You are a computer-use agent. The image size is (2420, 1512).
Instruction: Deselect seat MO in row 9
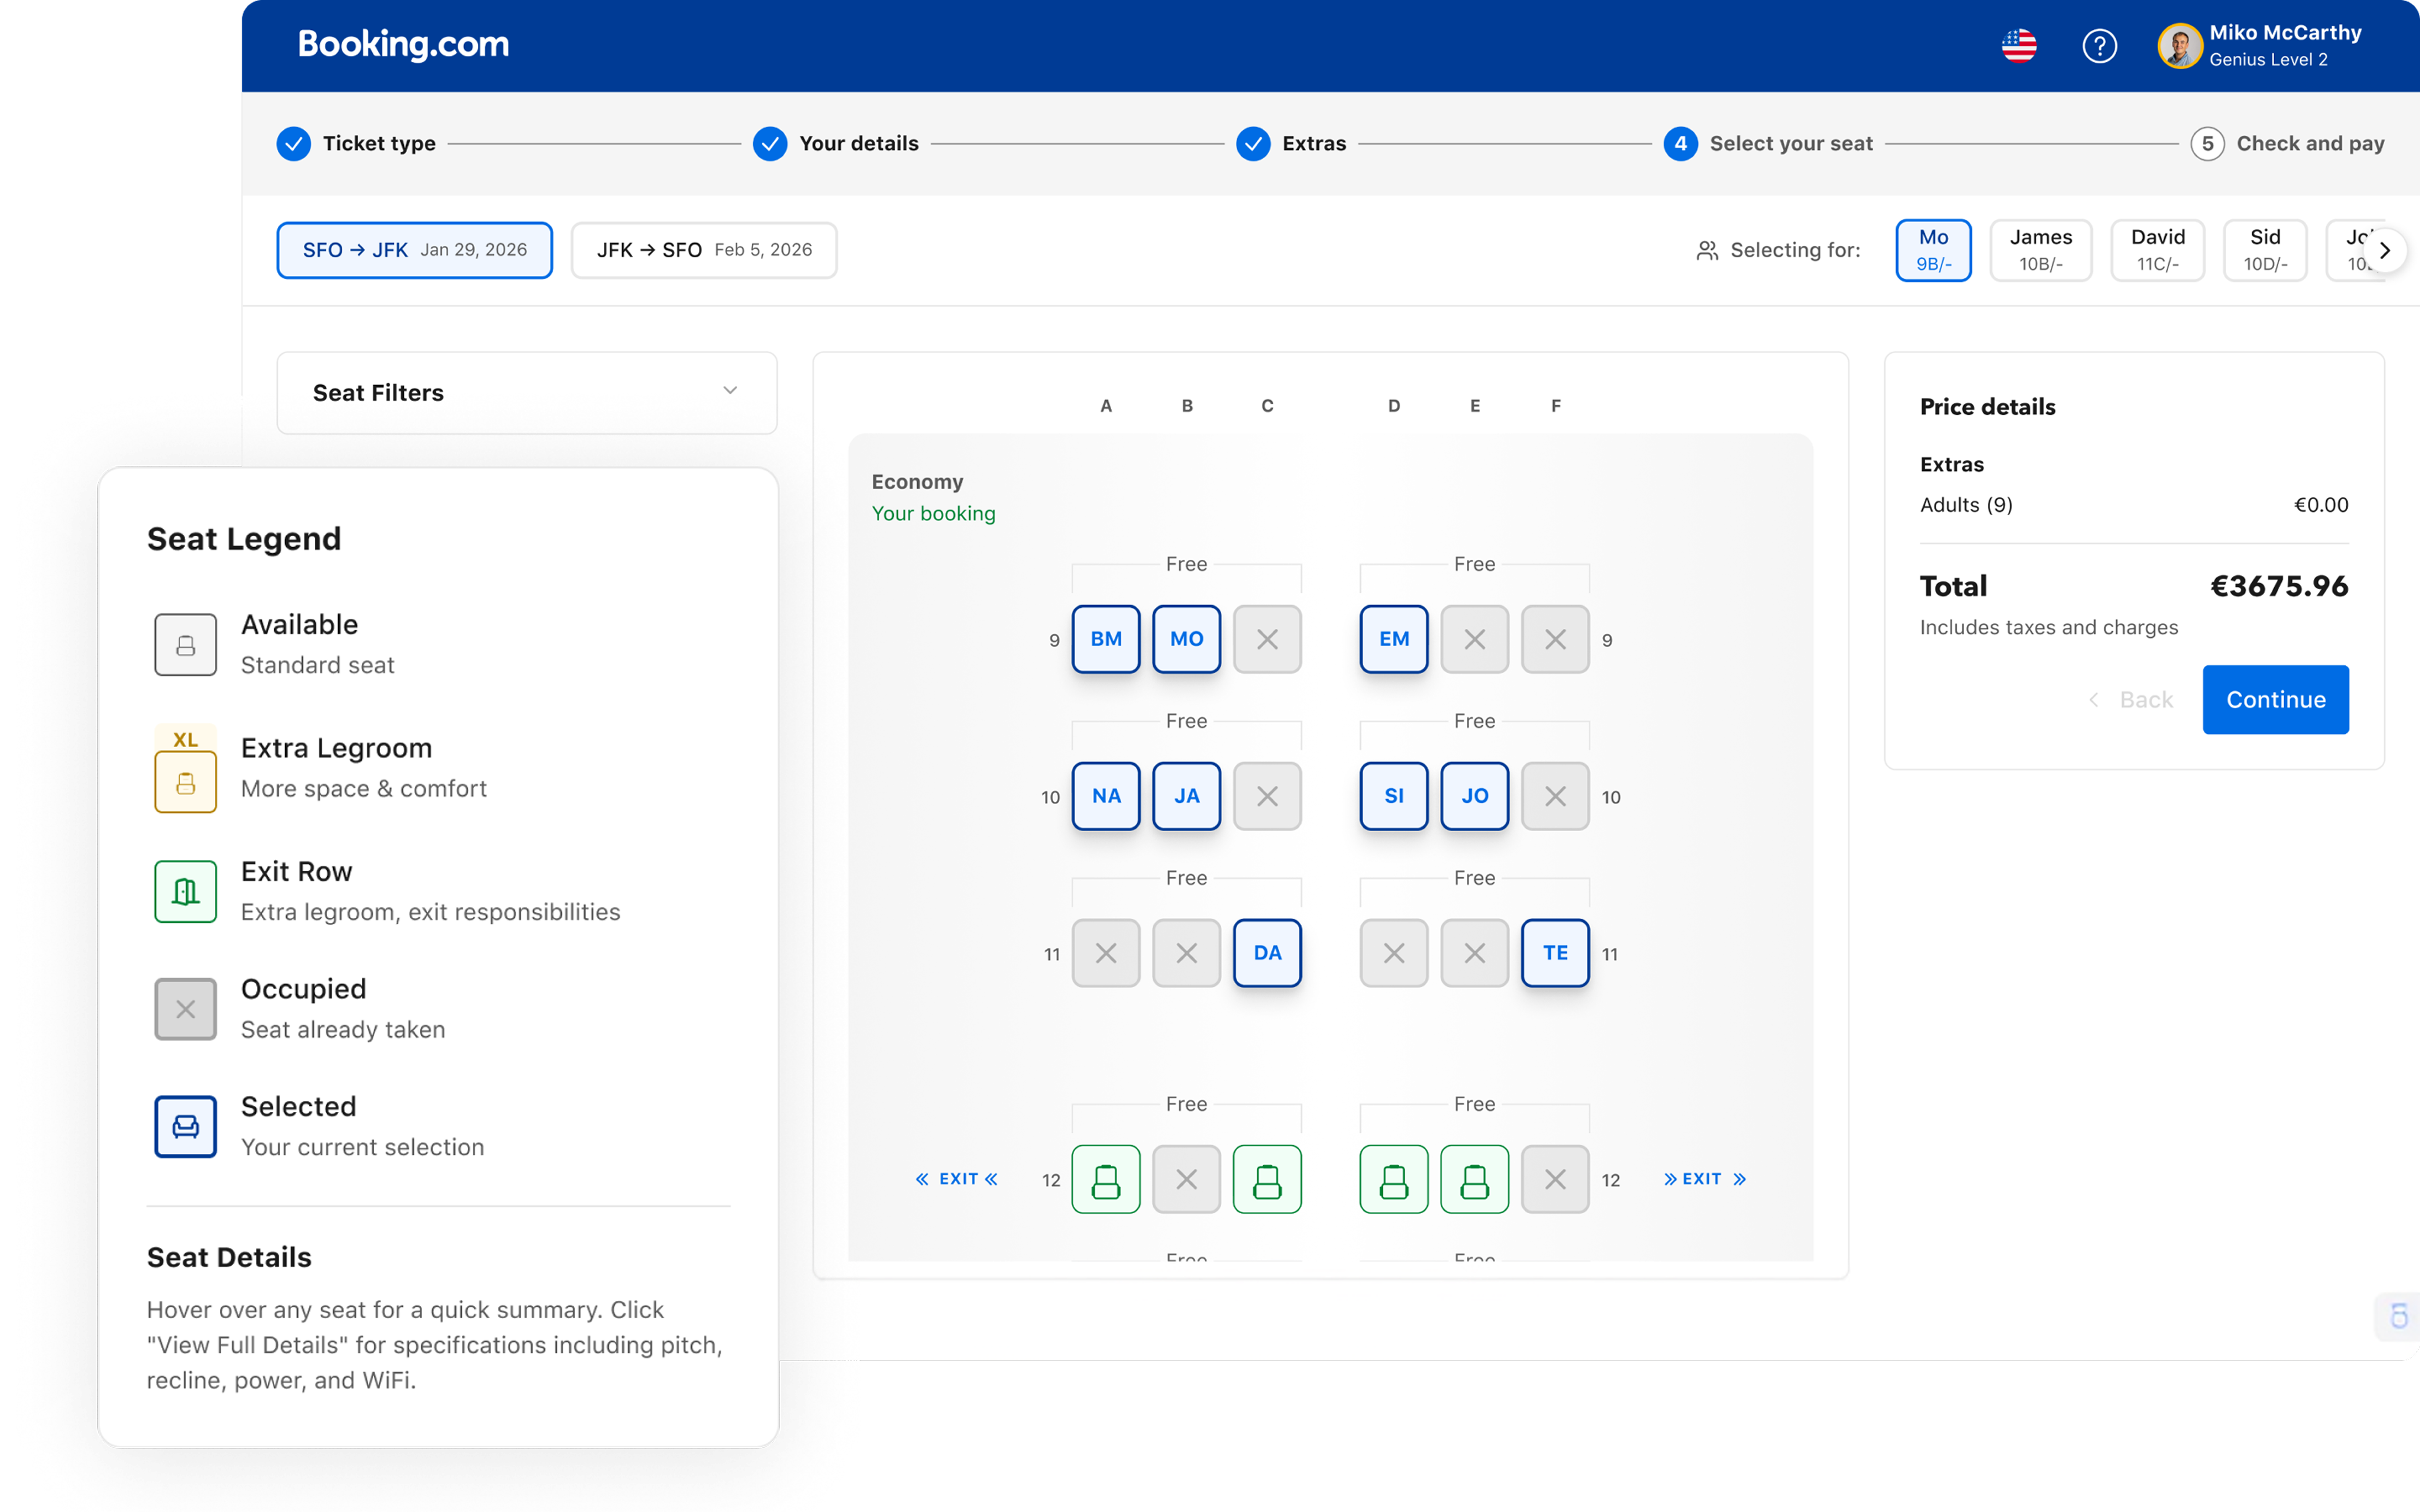[x=1186, y=639]
